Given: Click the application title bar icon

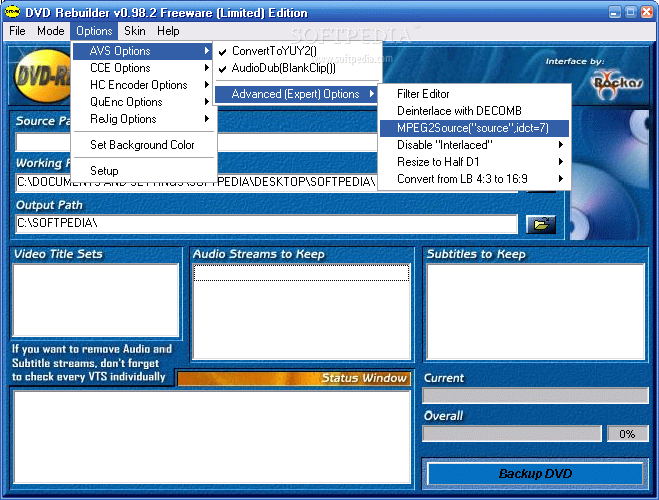Looking at the screenshot, I should [x=12, y=12].
